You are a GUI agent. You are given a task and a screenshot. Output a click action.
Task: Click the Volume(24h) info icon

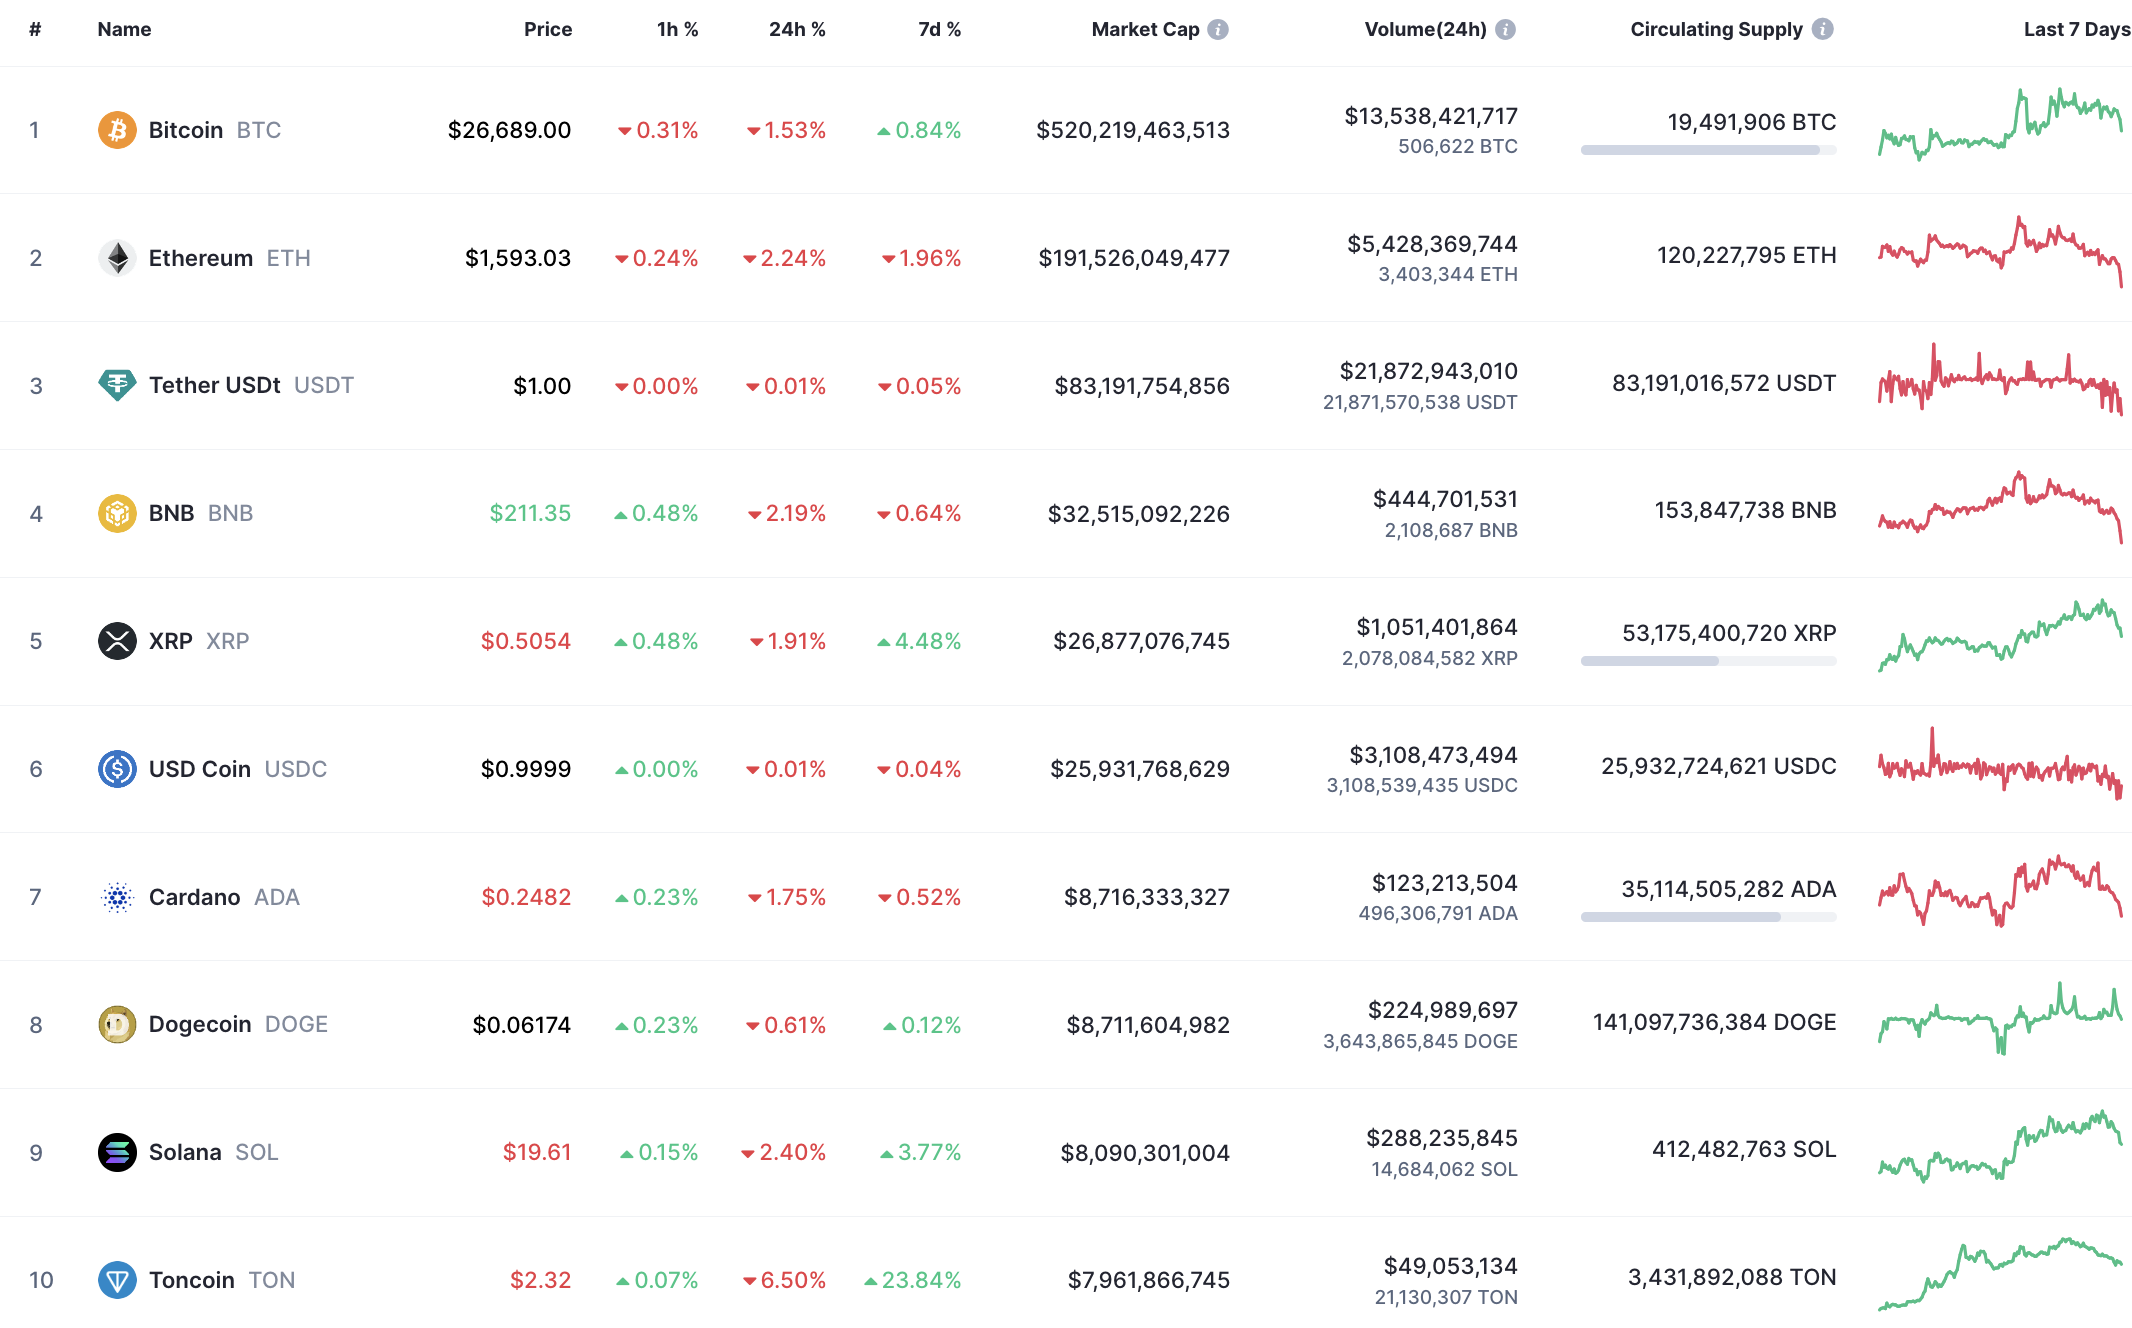(x=1505, y=29)
